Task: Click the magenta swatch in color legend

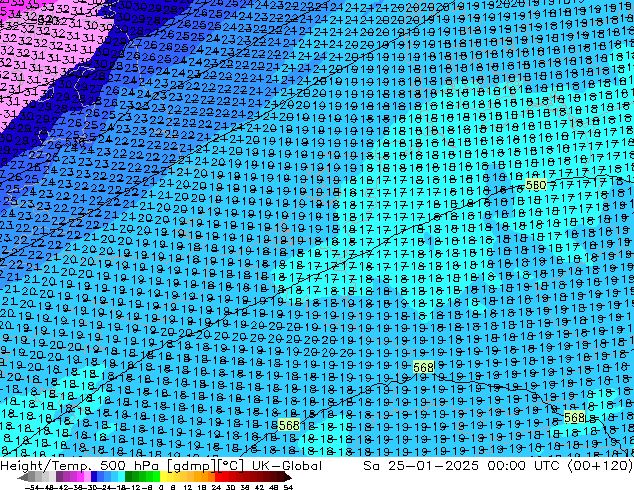Action: click(x=80, y=477)
